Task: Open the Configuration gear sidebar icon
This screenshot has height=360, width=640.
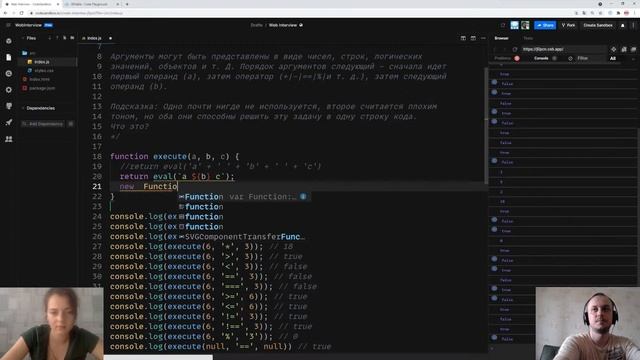Action: [x=9, y=90]
